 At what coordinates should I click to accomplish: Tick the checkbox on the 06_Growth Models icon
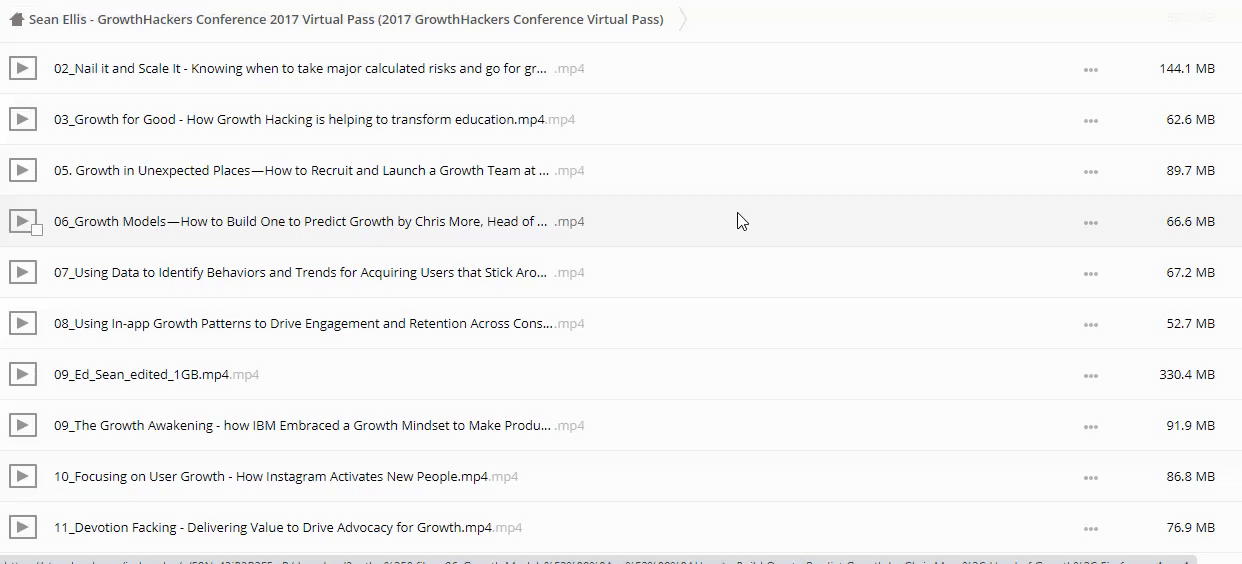coord(37,231)
